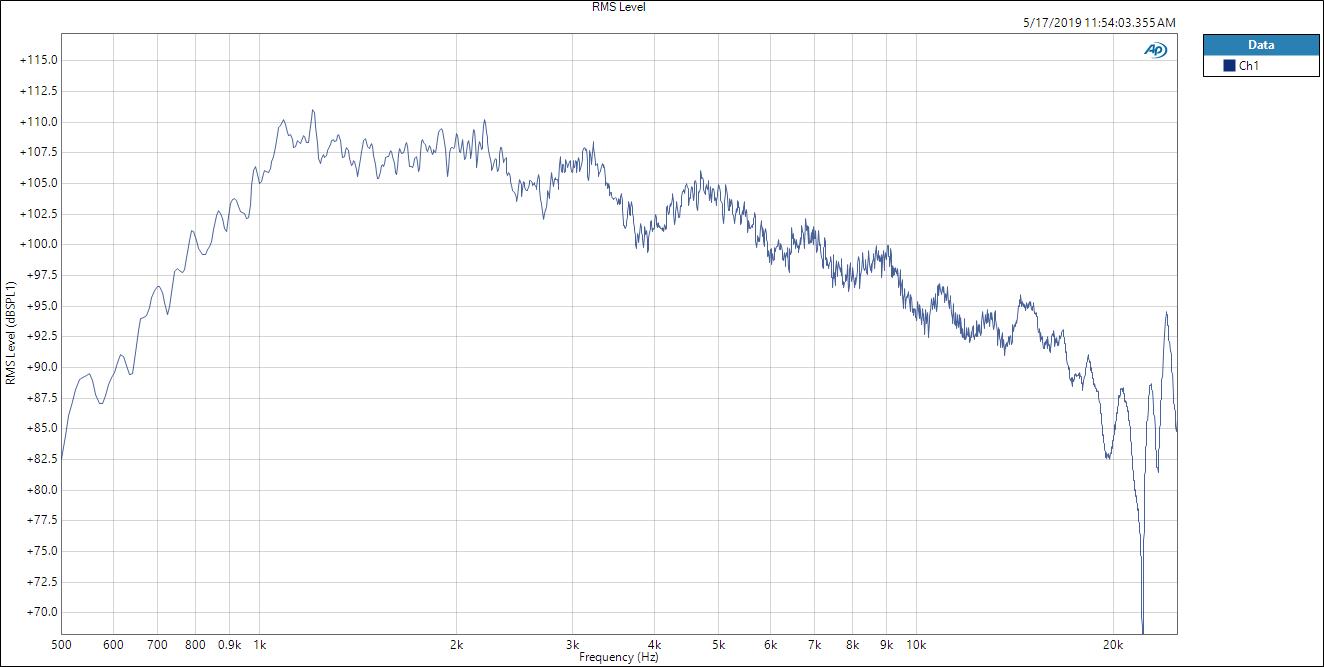Click the +92.5 y-axis value
The image size is (1324, 667).
click(x=42, y=336)
